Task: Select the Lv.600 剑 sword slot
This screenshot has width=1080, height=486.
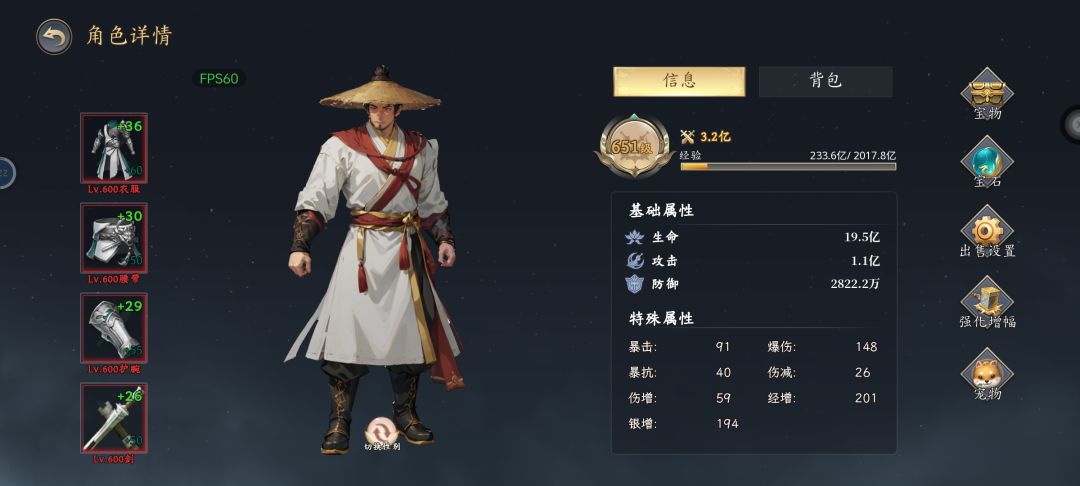Action: click(x=114, y=419)
